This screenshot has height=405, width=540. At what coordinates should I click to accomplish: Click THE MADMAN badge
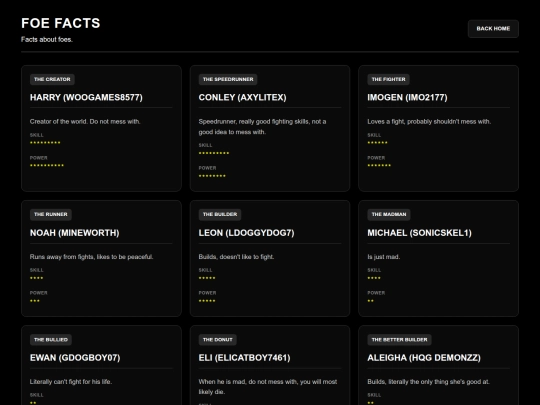[x=389, y=214]
